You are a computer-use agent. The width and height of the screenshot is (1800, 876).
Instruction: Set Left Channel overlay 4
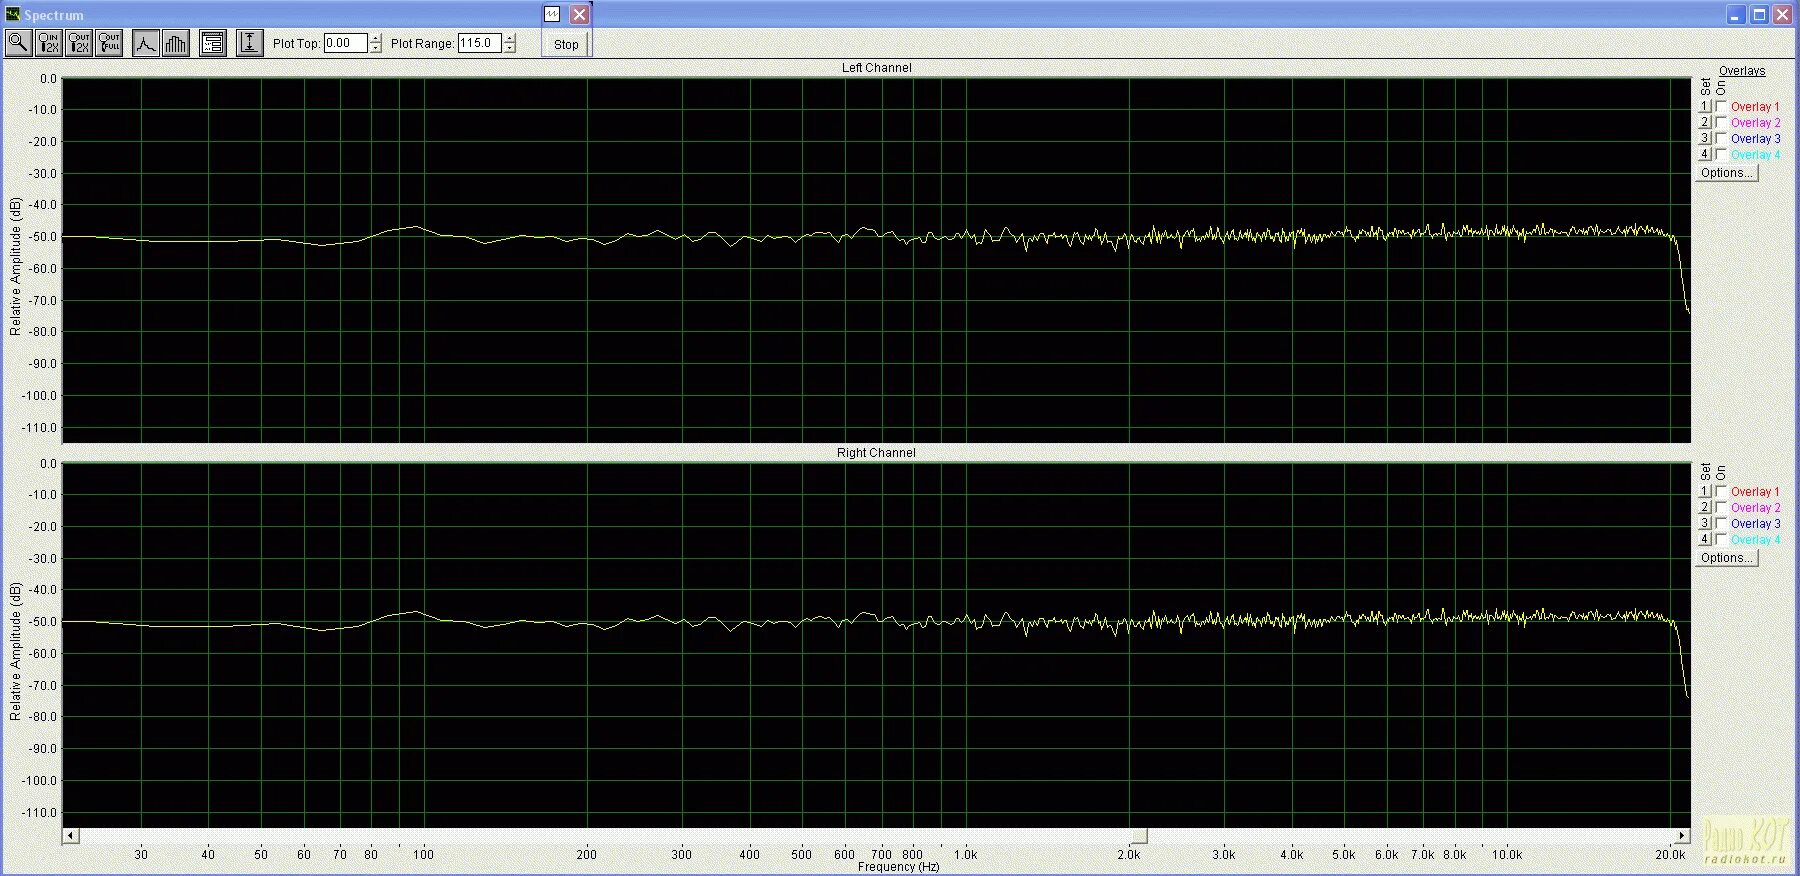click(1705, 154)
